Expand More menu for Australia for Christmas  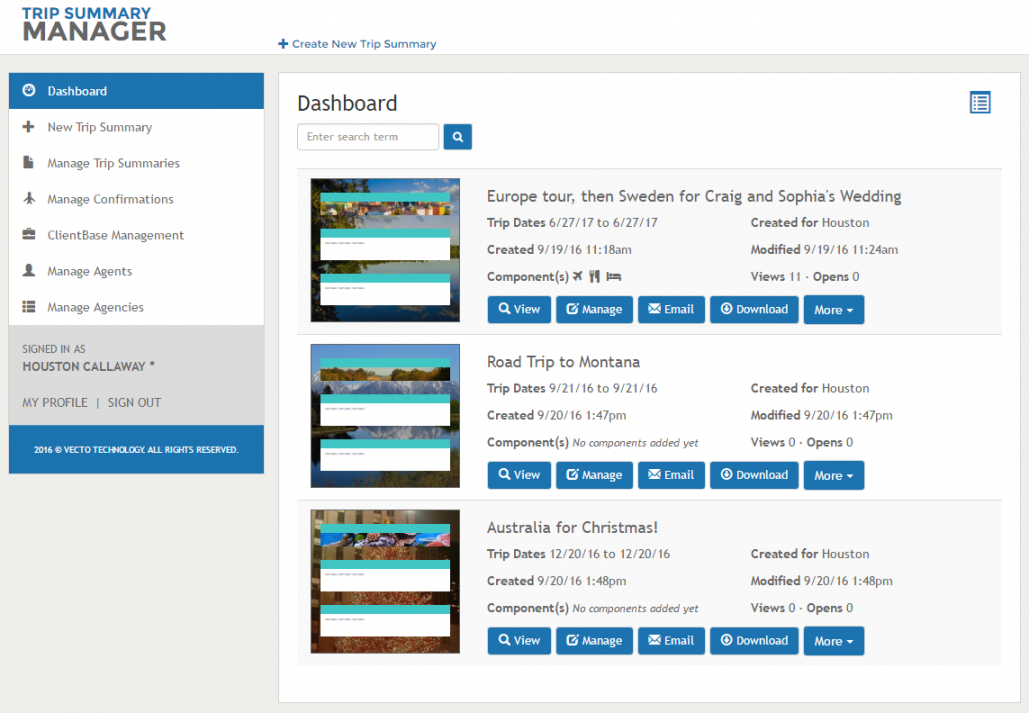833,641
